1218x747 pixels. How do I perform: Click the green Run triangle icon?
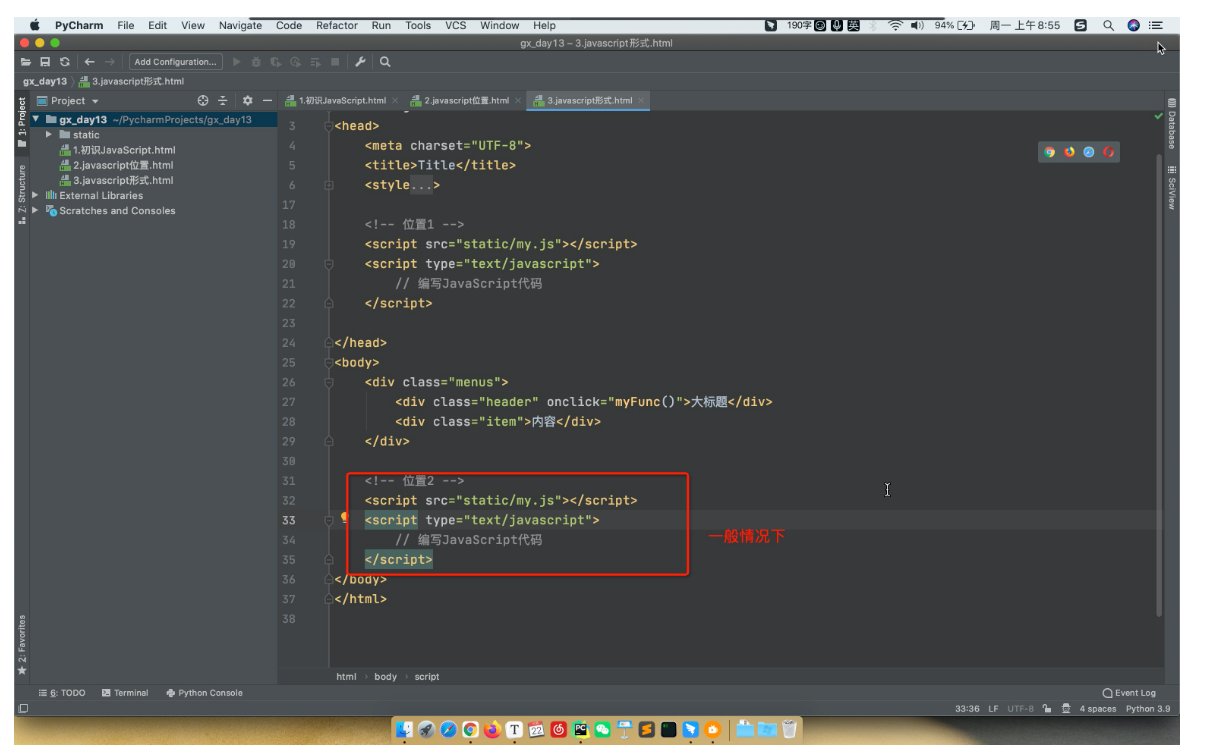click(x=237, y=62)
